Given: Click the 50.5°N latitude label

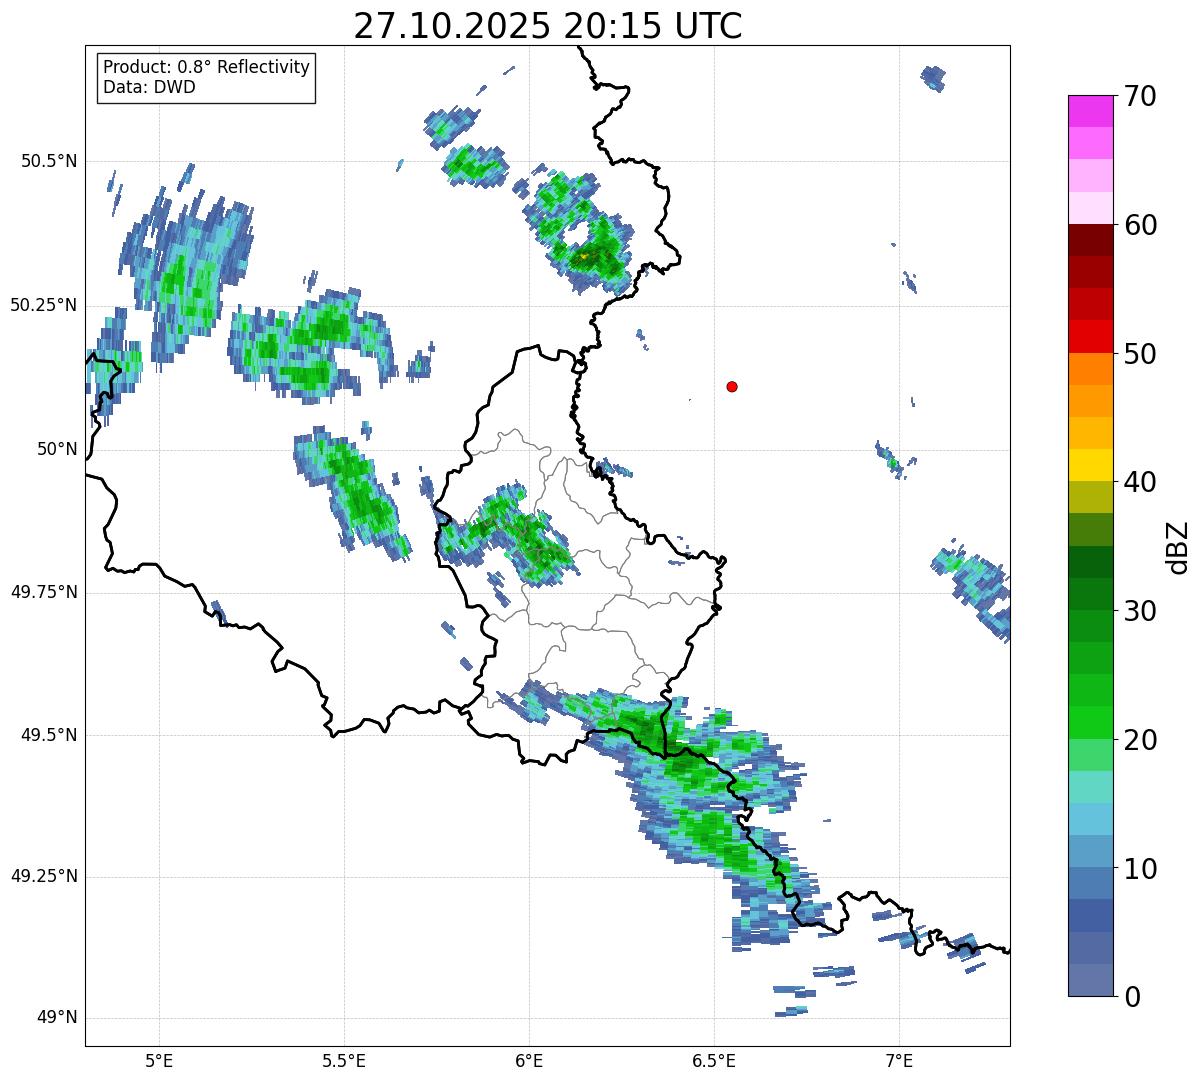Looking at the screenshot, I should click(x=50, y=161).
